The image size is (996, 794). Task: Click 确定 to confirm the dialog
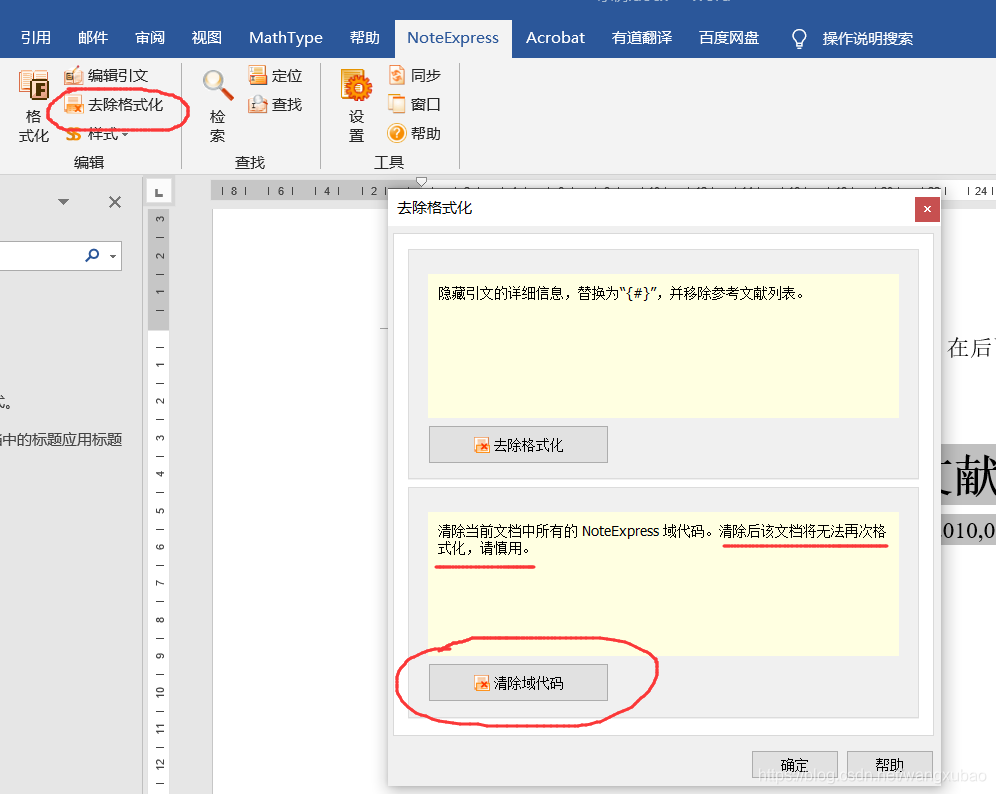pyautogui.click(x=794, y=765)
